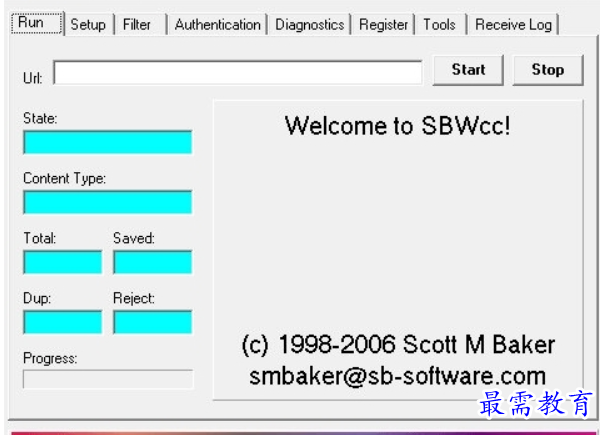Click the 'Saved:' label

click(134, 238)
